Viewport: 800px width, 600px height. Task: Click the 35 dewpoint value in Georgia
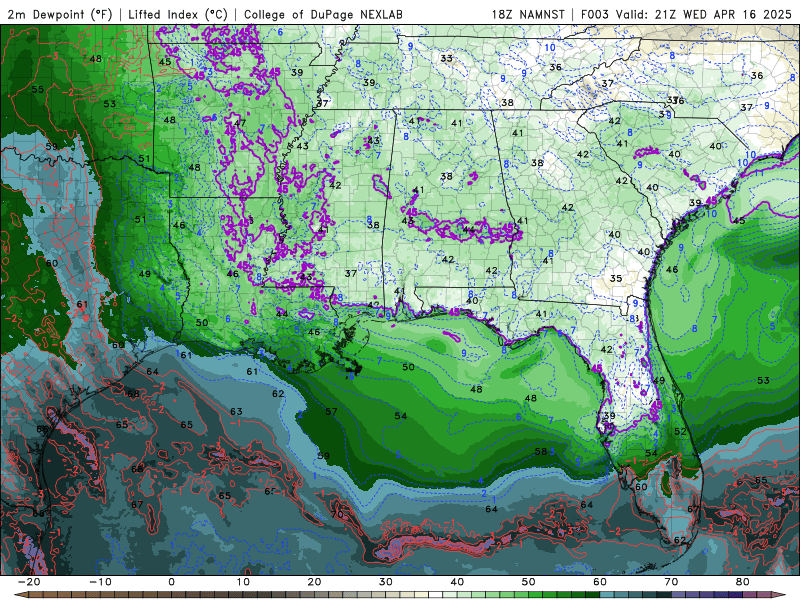(x=616, y=279)
